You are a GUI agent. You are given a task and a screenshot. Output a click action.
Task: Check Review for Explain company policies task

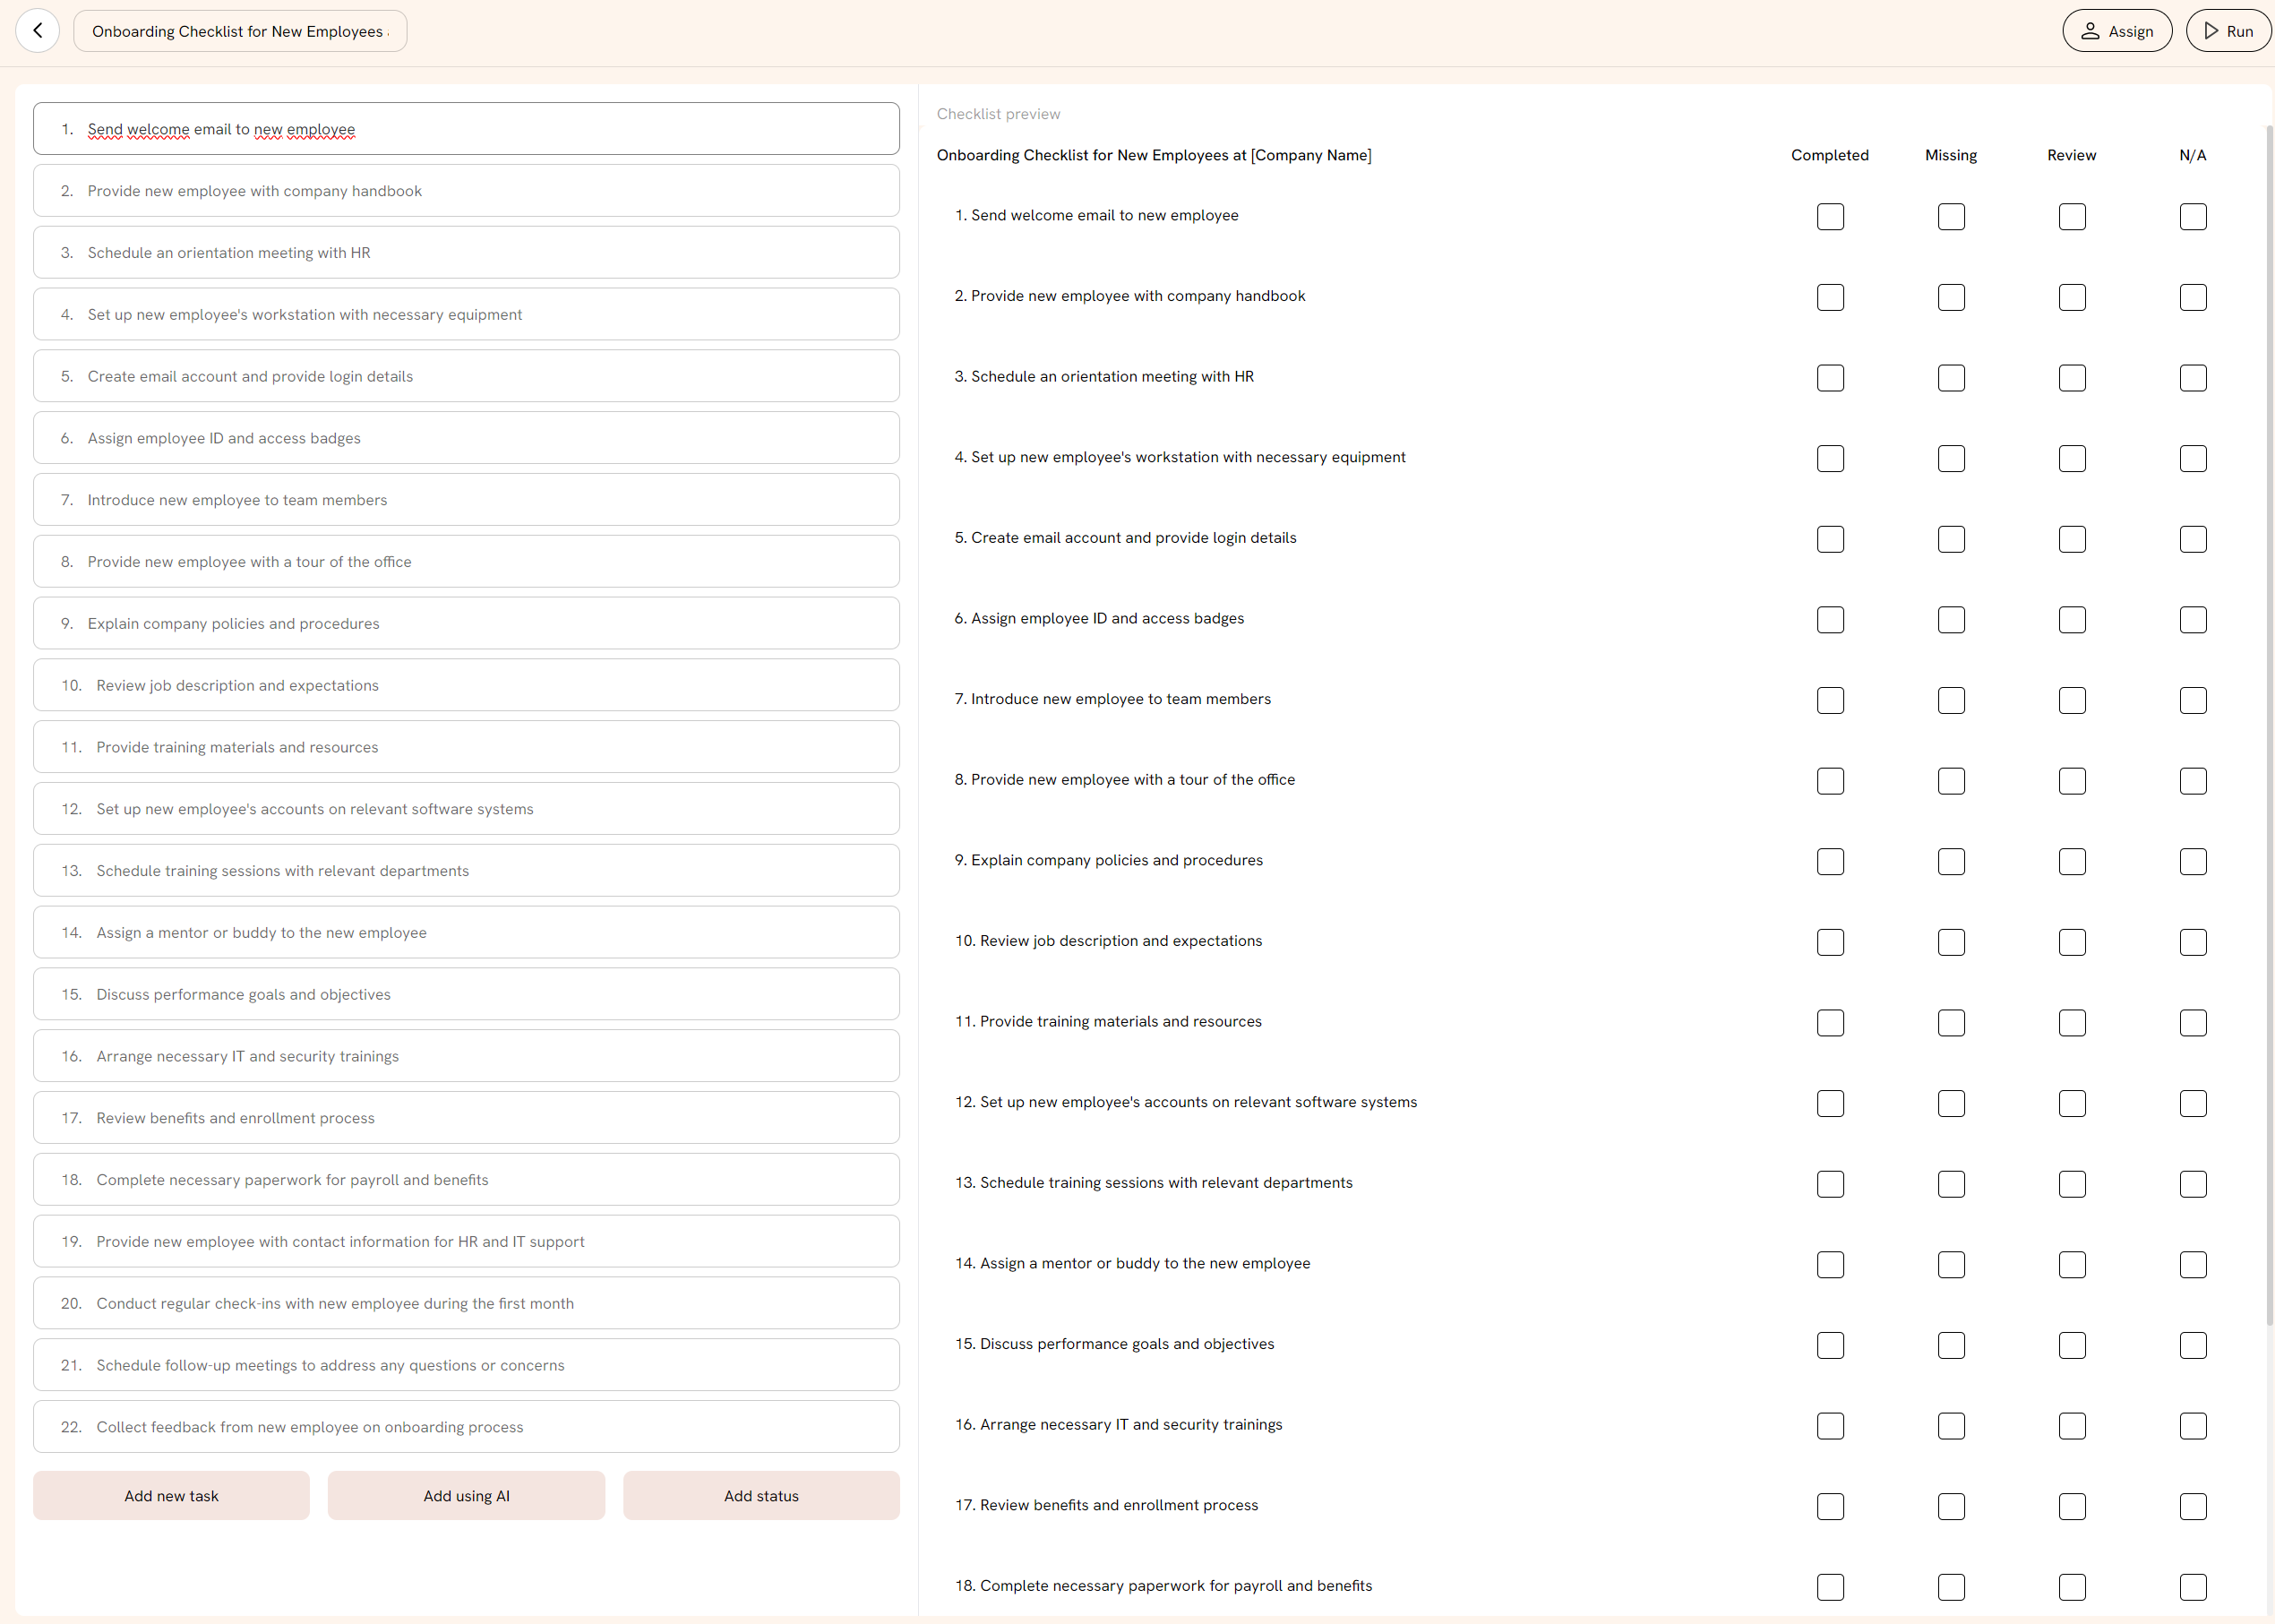pos(2072,862)
